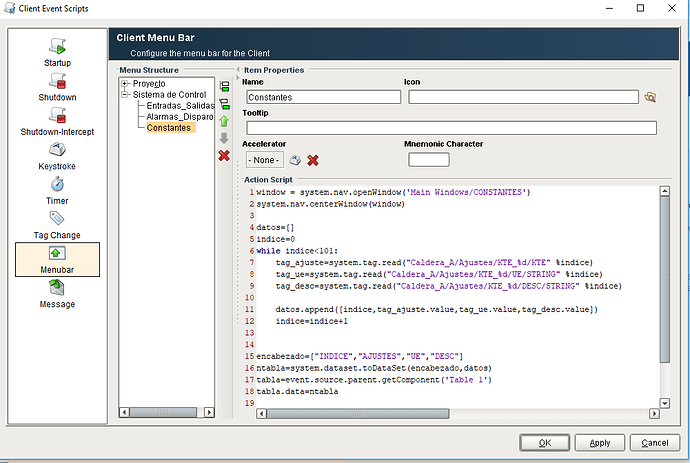
Task: Open the Tag Change scripts section
Action: (x=57, y=225)
